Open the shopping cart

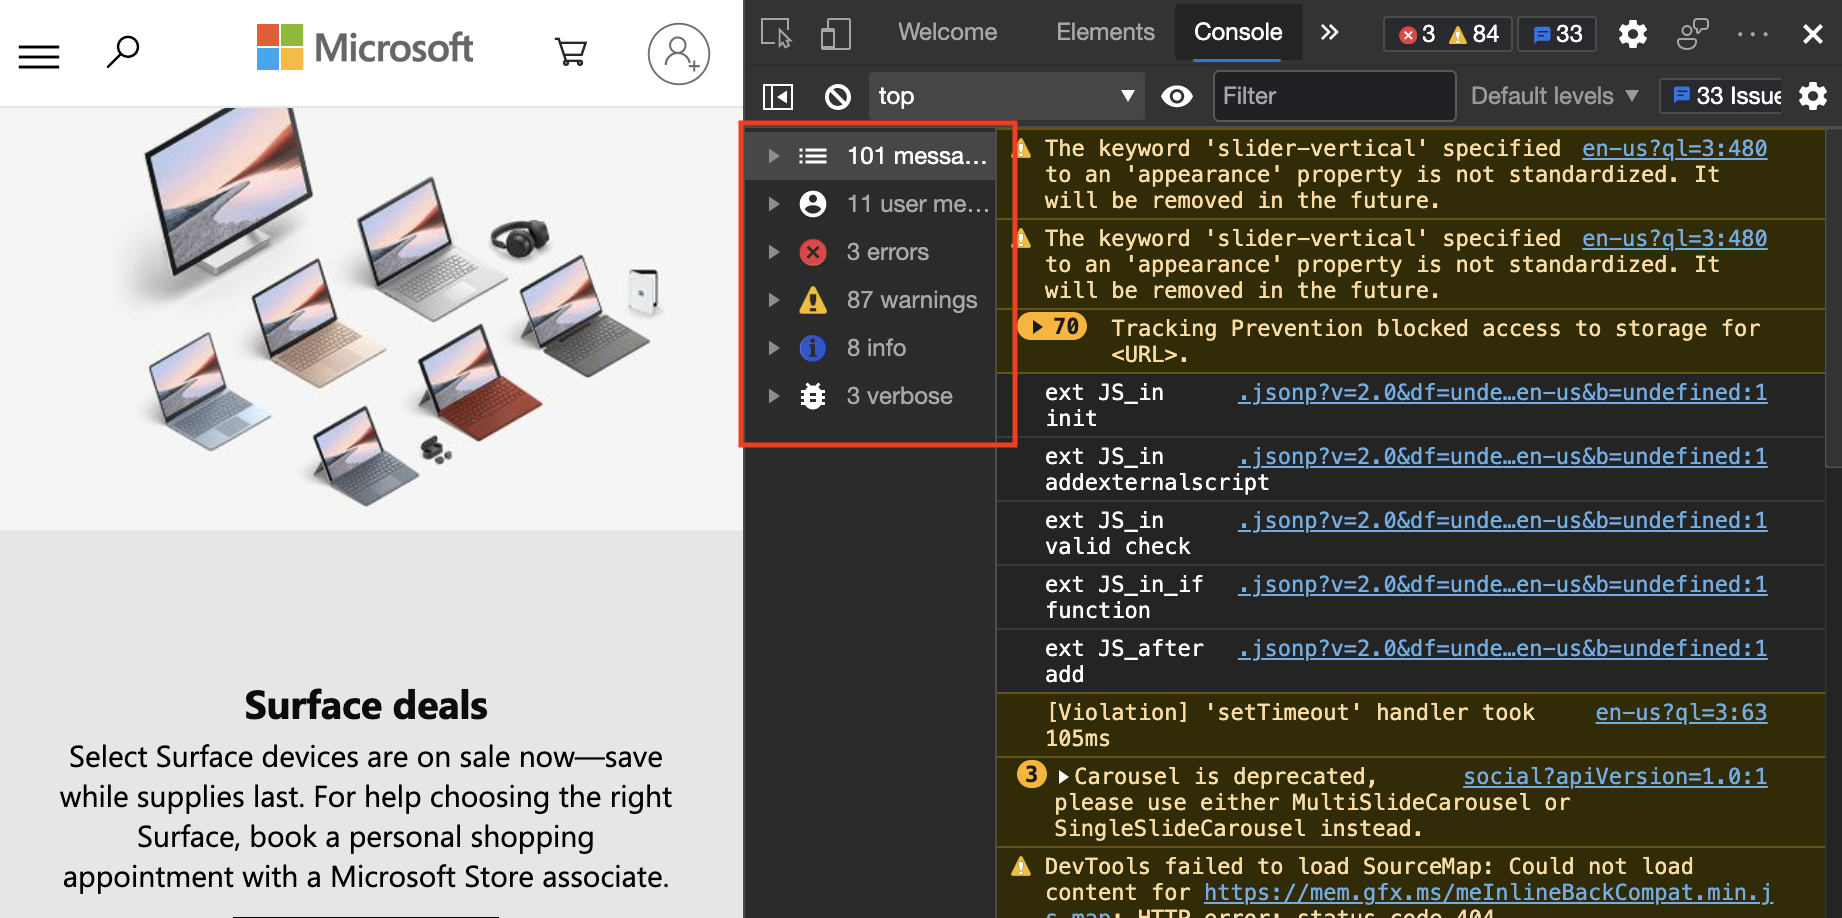571,51
